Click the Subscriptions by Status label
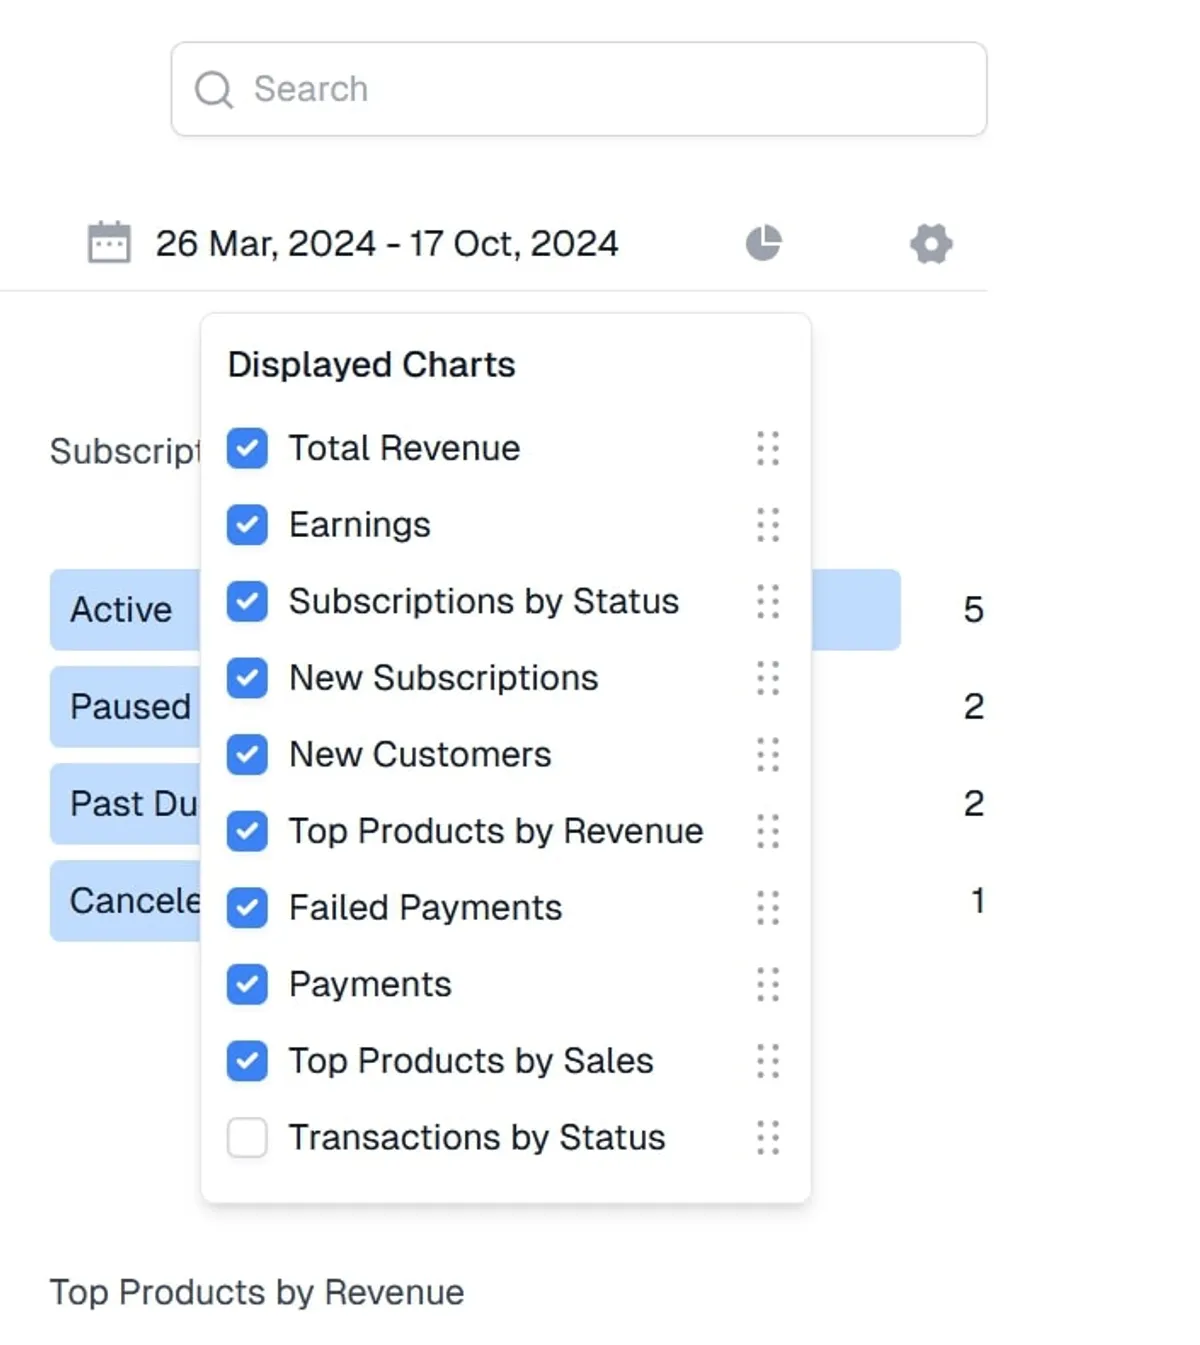Screen dimensions: 1200x1345 pyautogui.click(x=484, y=601)
